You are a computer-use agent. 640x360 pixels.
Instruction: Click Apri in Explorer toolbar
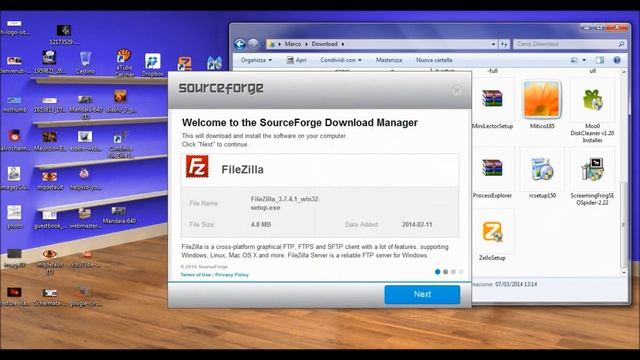297,60
